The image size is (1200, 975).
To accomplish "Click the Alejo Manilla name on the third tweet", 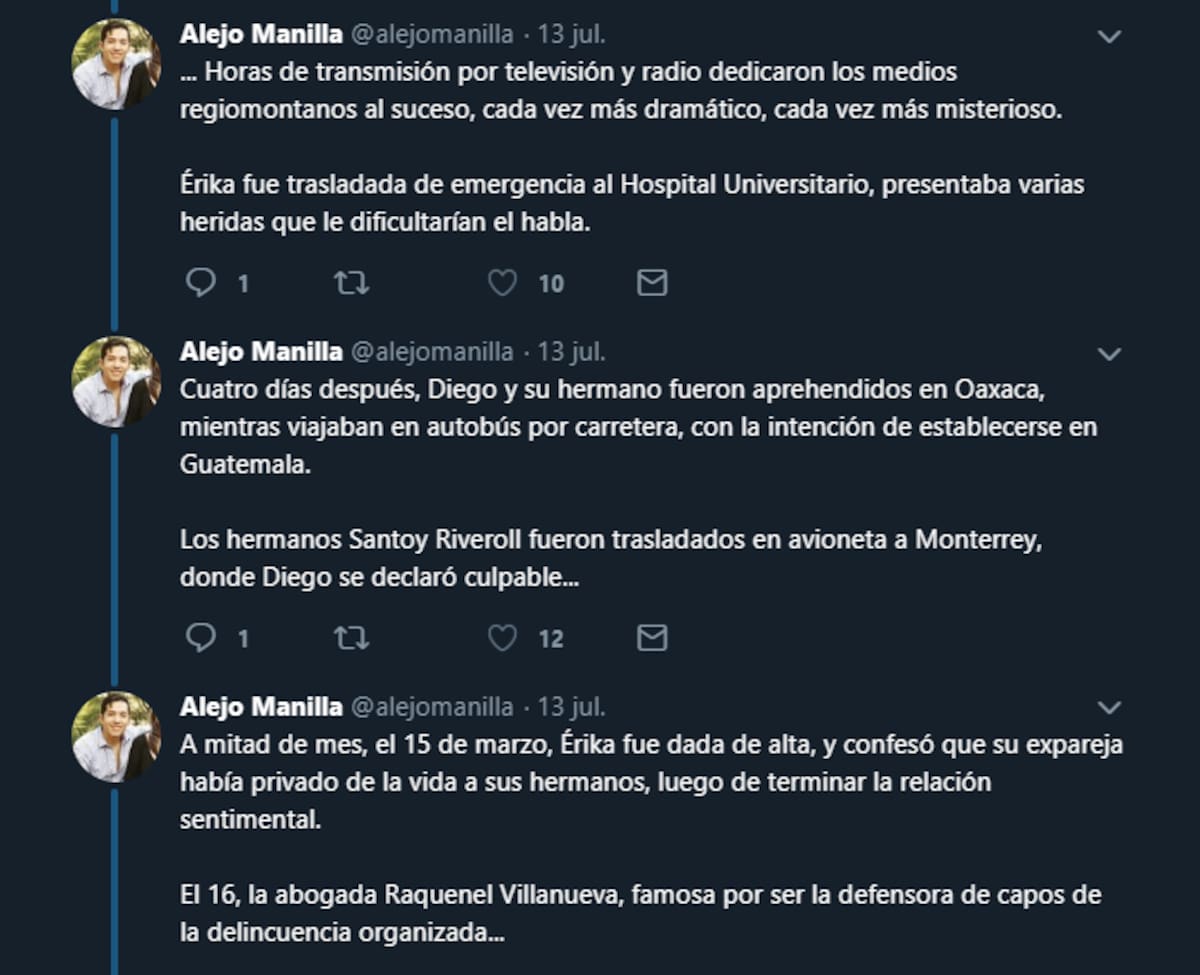I will coord(261,707).
